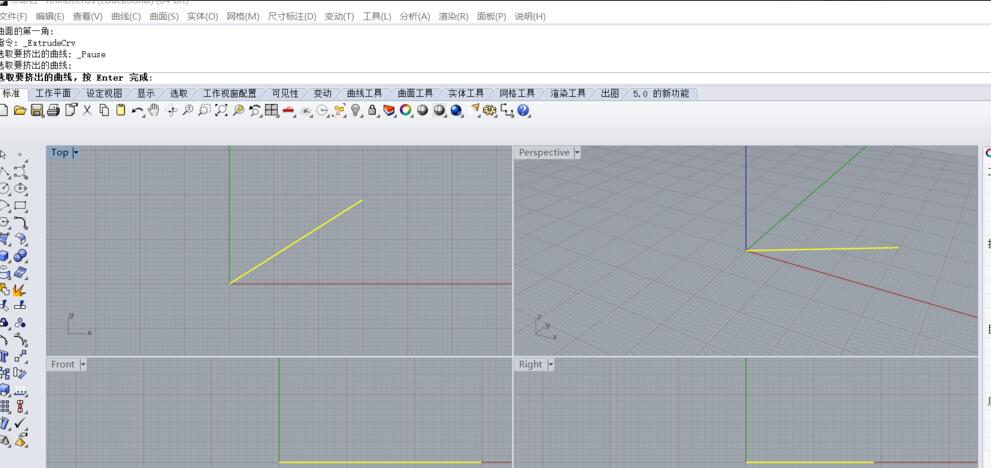Open a file with the folder icon
Image resolution: width=991 pixels, height=468 pixels.
click(x=20, y=110)
